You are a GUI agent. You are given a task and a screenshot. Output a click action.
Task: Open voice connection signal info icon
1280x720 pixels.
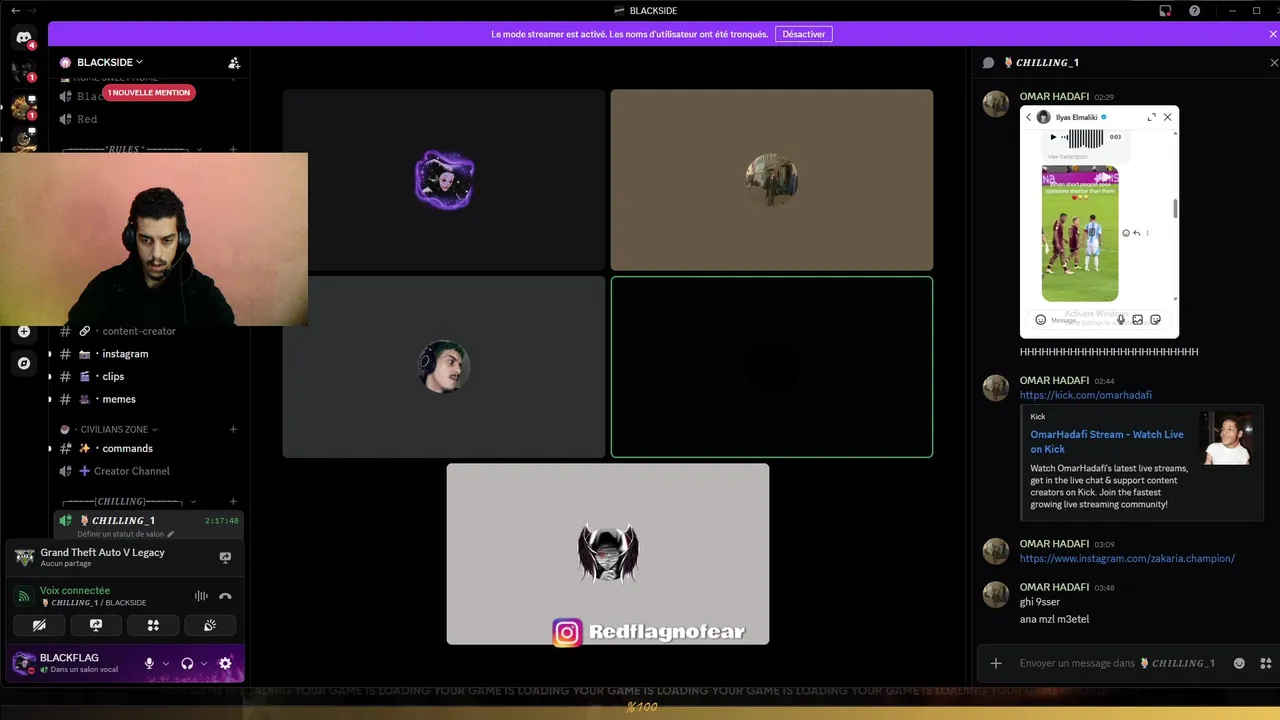[x=24, y=596]
